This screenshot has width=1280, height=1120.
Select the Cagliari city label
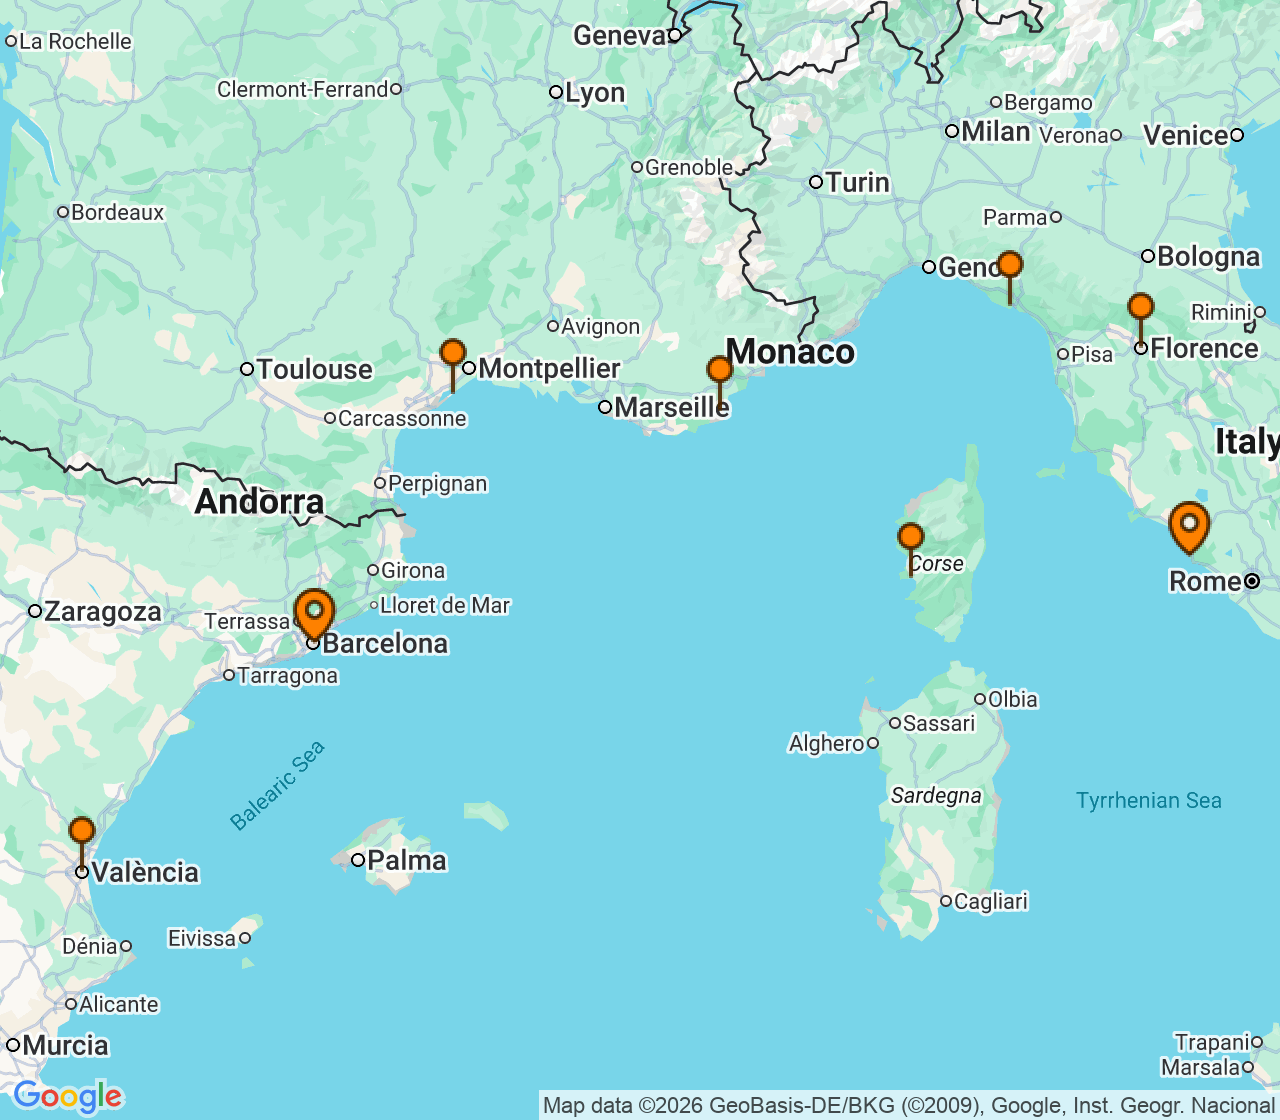pos(991,901)
